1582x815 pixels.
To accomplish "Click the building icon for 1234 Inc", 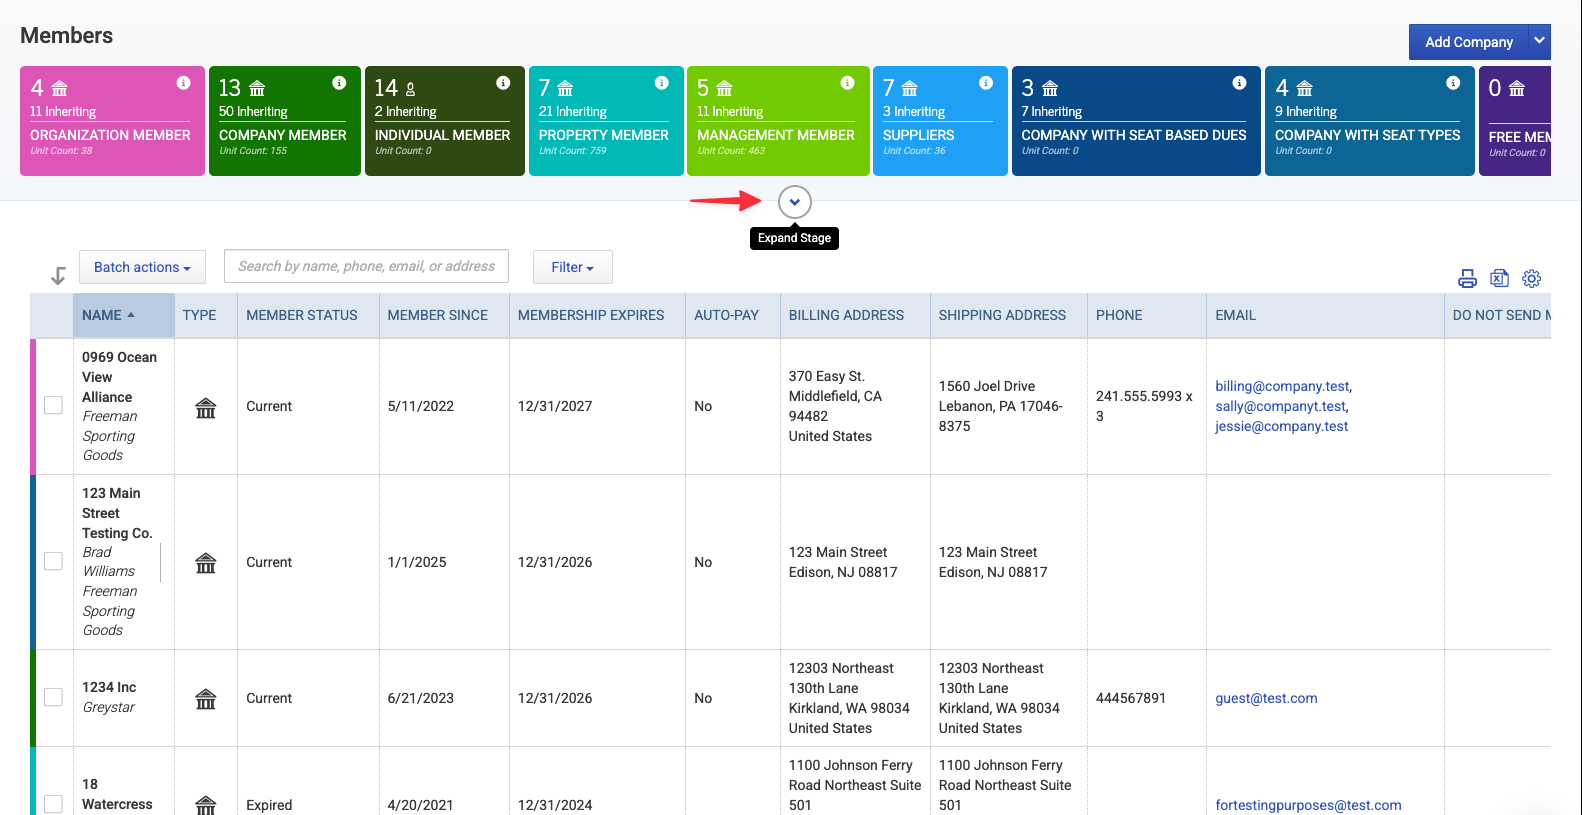I will click(205, 698).
